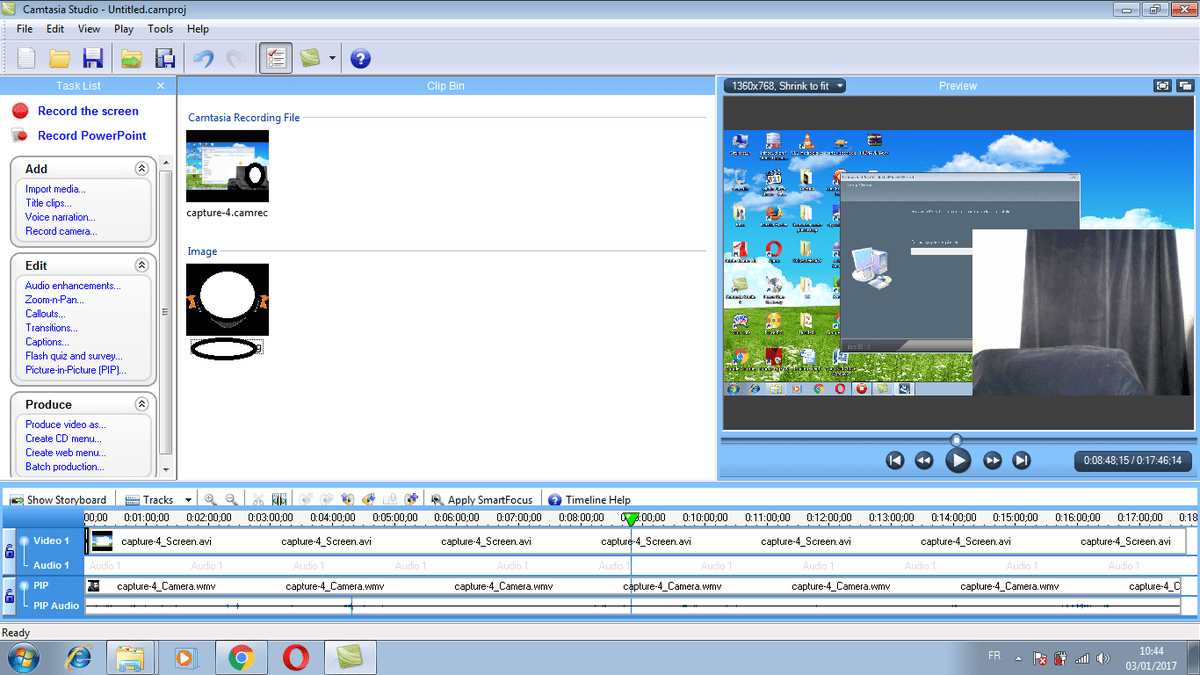Viewport: 1200px width, 675px height.
Task: Toggle the Video 1 track lock
Action: click(10, 551)
